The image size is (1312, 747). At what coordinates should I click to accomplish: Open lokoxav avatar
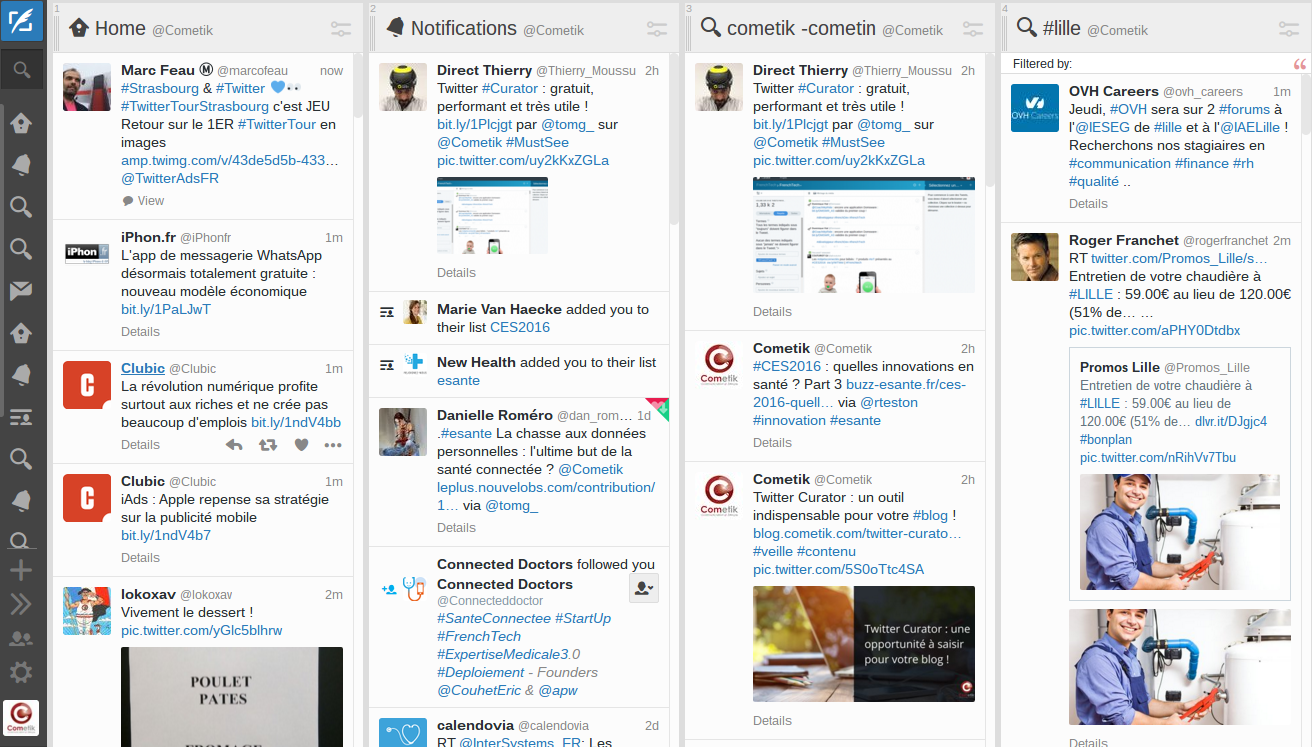tap(86, 611)
